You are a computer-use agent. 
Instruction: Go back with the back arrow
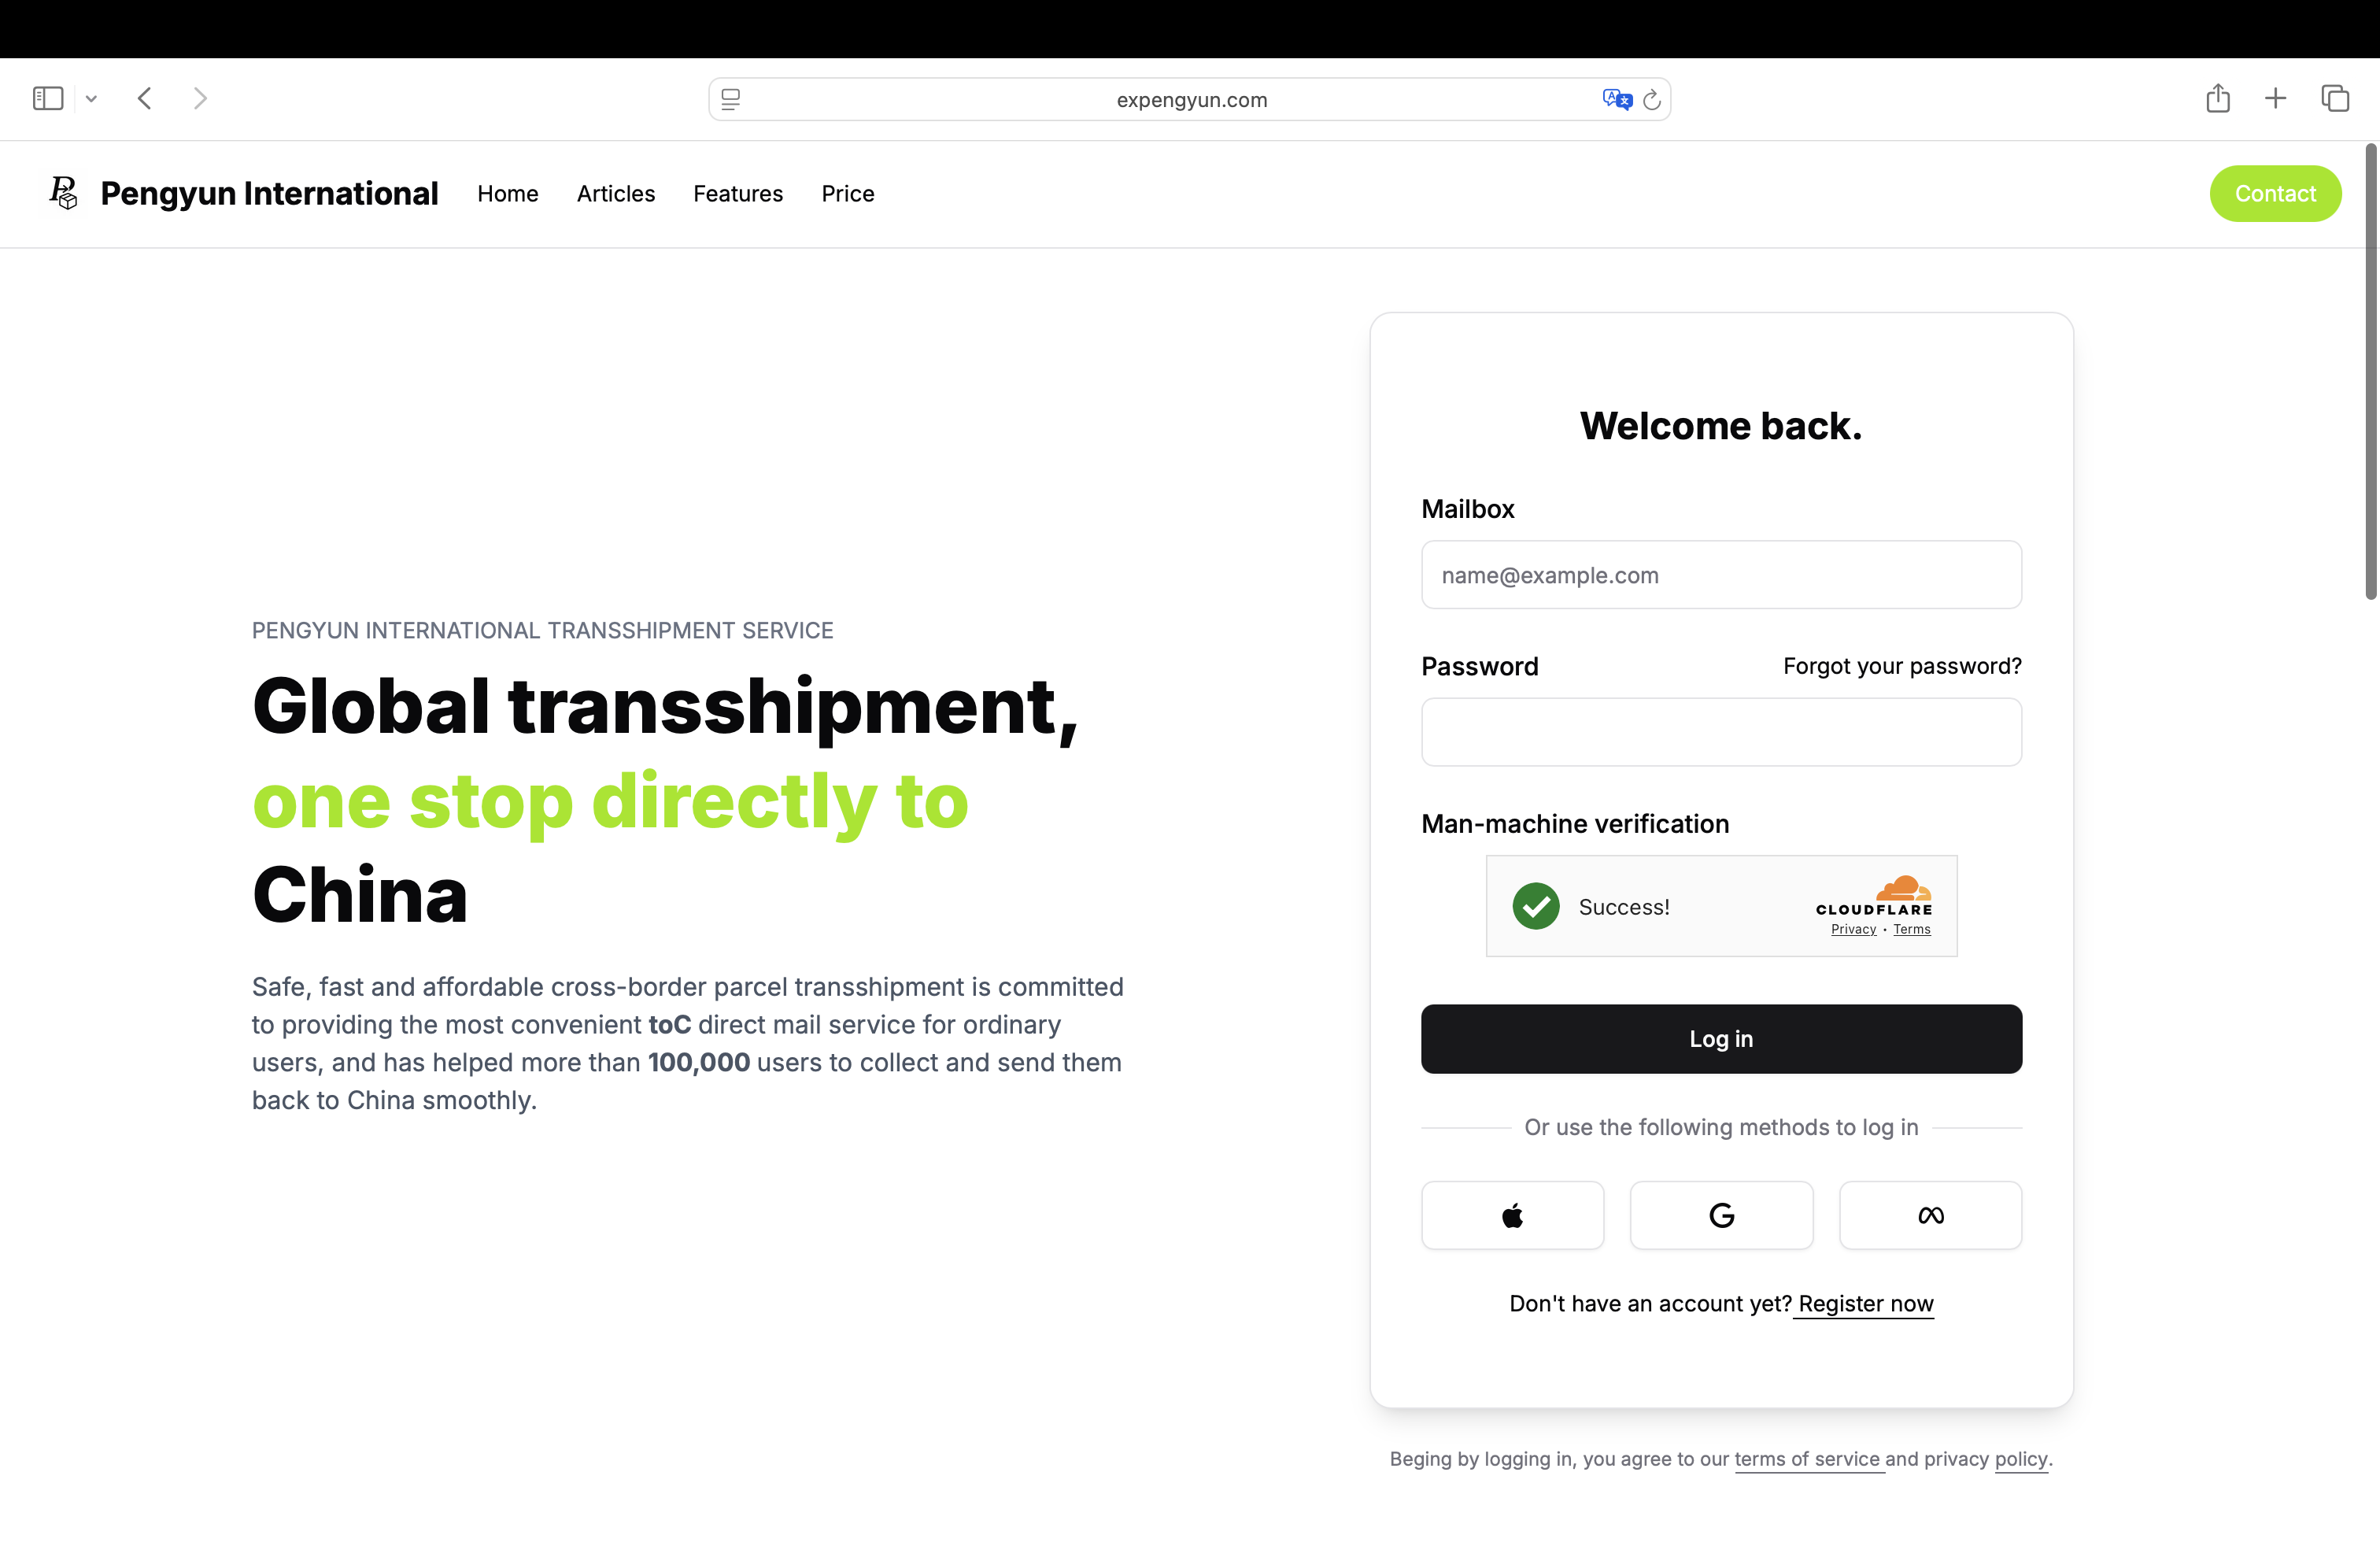pyautogui.click(x=145, y=98)
